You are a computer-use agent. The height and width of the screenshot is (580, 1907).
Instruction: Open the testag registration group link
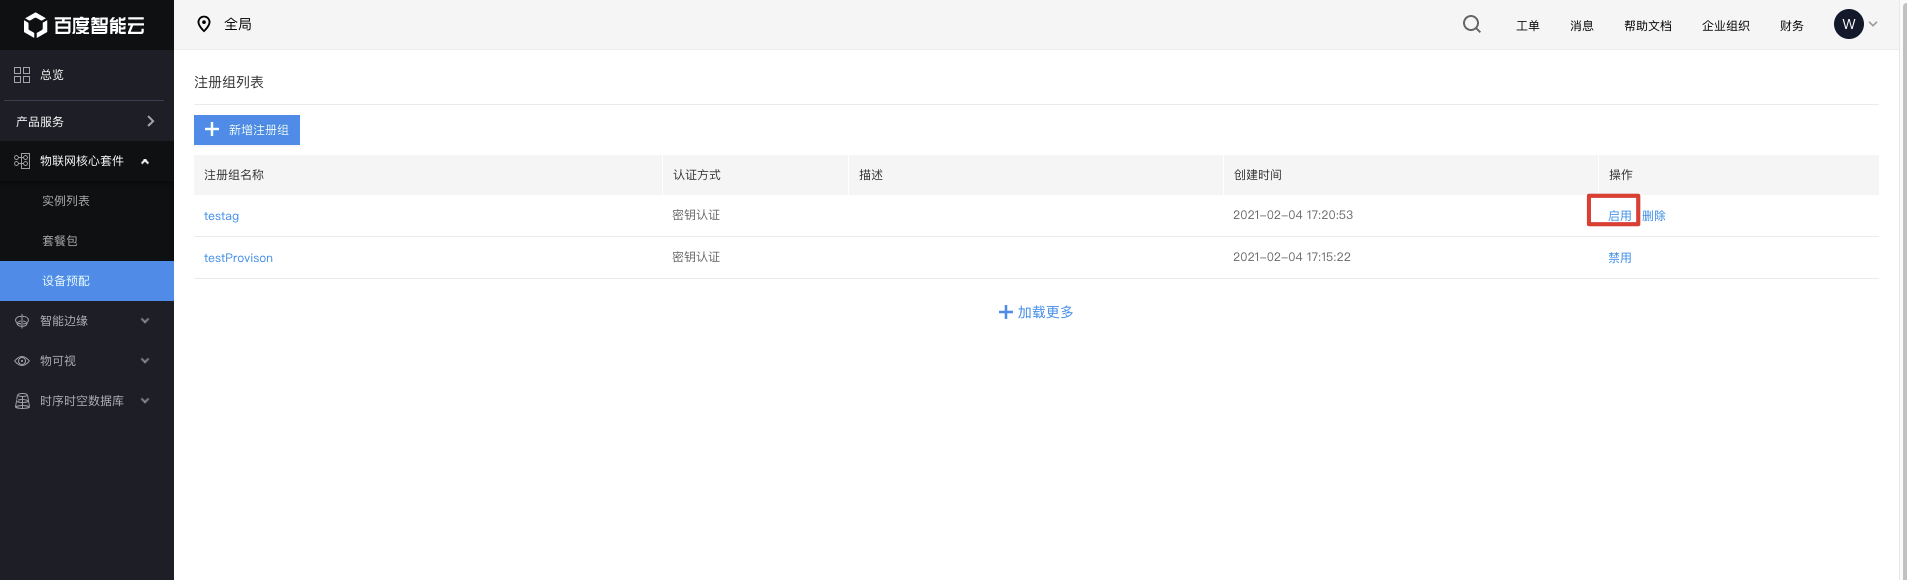[221, 216]
